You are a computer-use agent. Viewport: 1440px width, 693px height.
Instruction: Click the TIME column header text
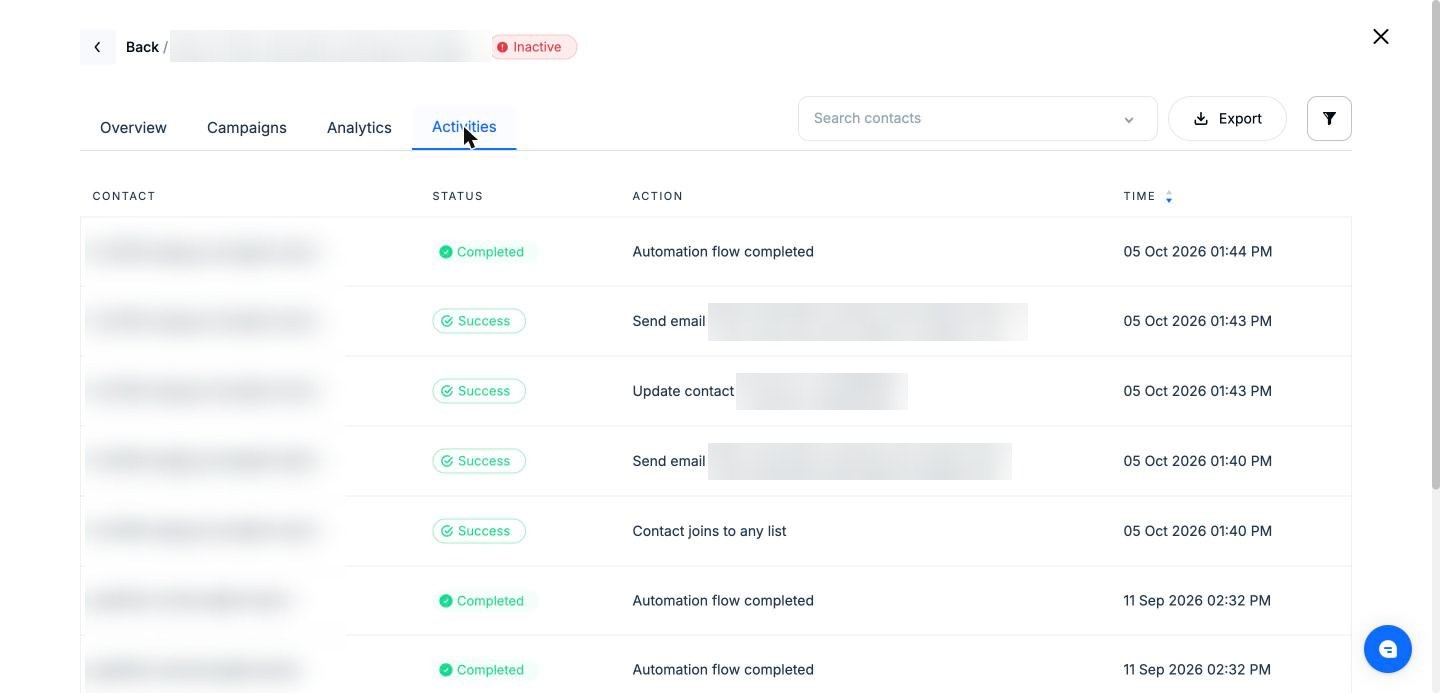click(x=1139, y=196)
